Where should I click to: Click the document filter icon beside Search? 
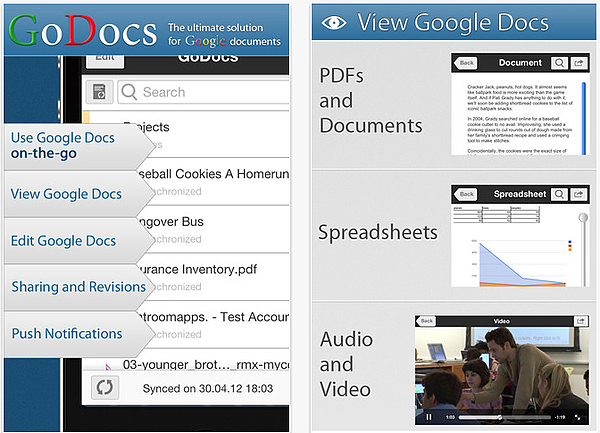coord(99,92)
